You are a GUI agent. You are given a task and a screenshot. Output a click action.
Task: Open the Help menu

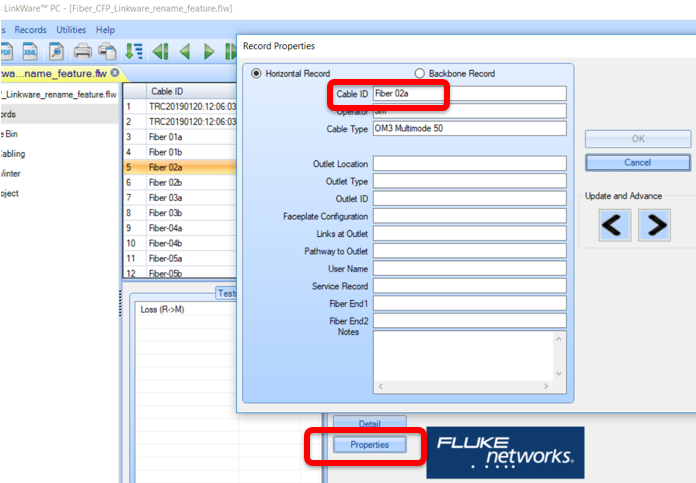[105, 30]
